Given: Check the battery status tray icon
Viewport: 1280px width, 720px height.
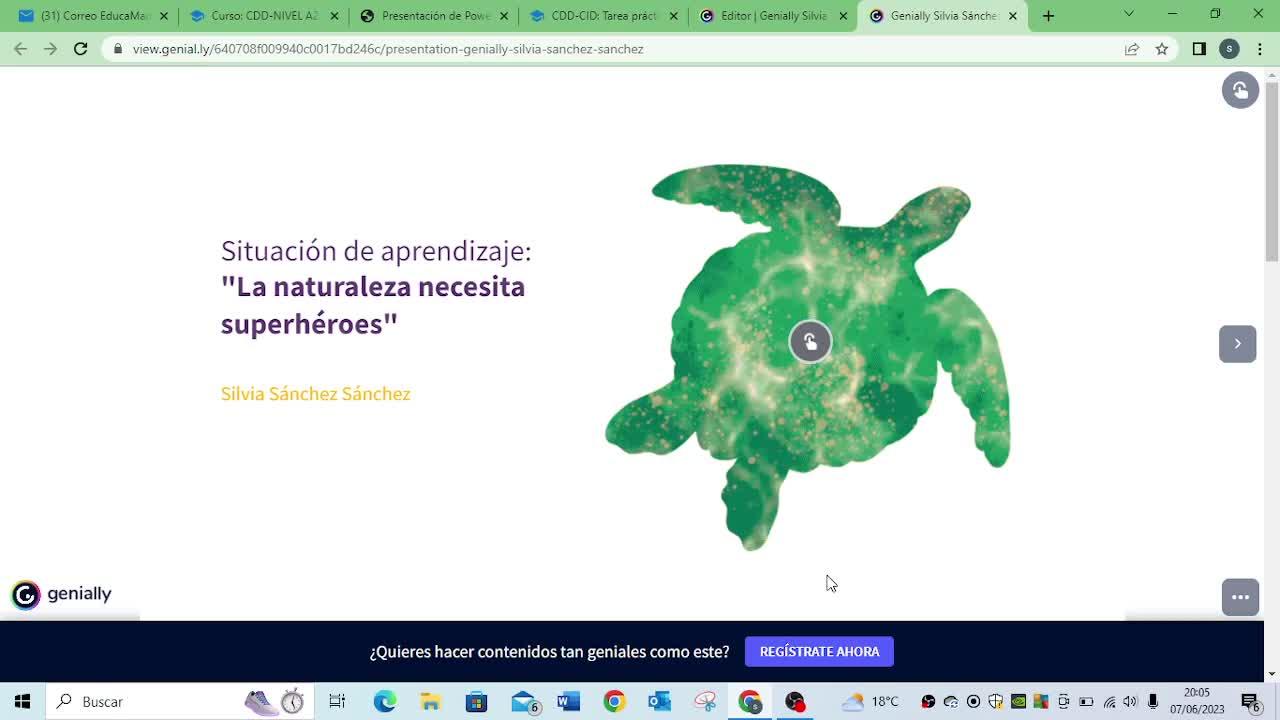Looking at the screenshot, I should [x=1086, y=702].
